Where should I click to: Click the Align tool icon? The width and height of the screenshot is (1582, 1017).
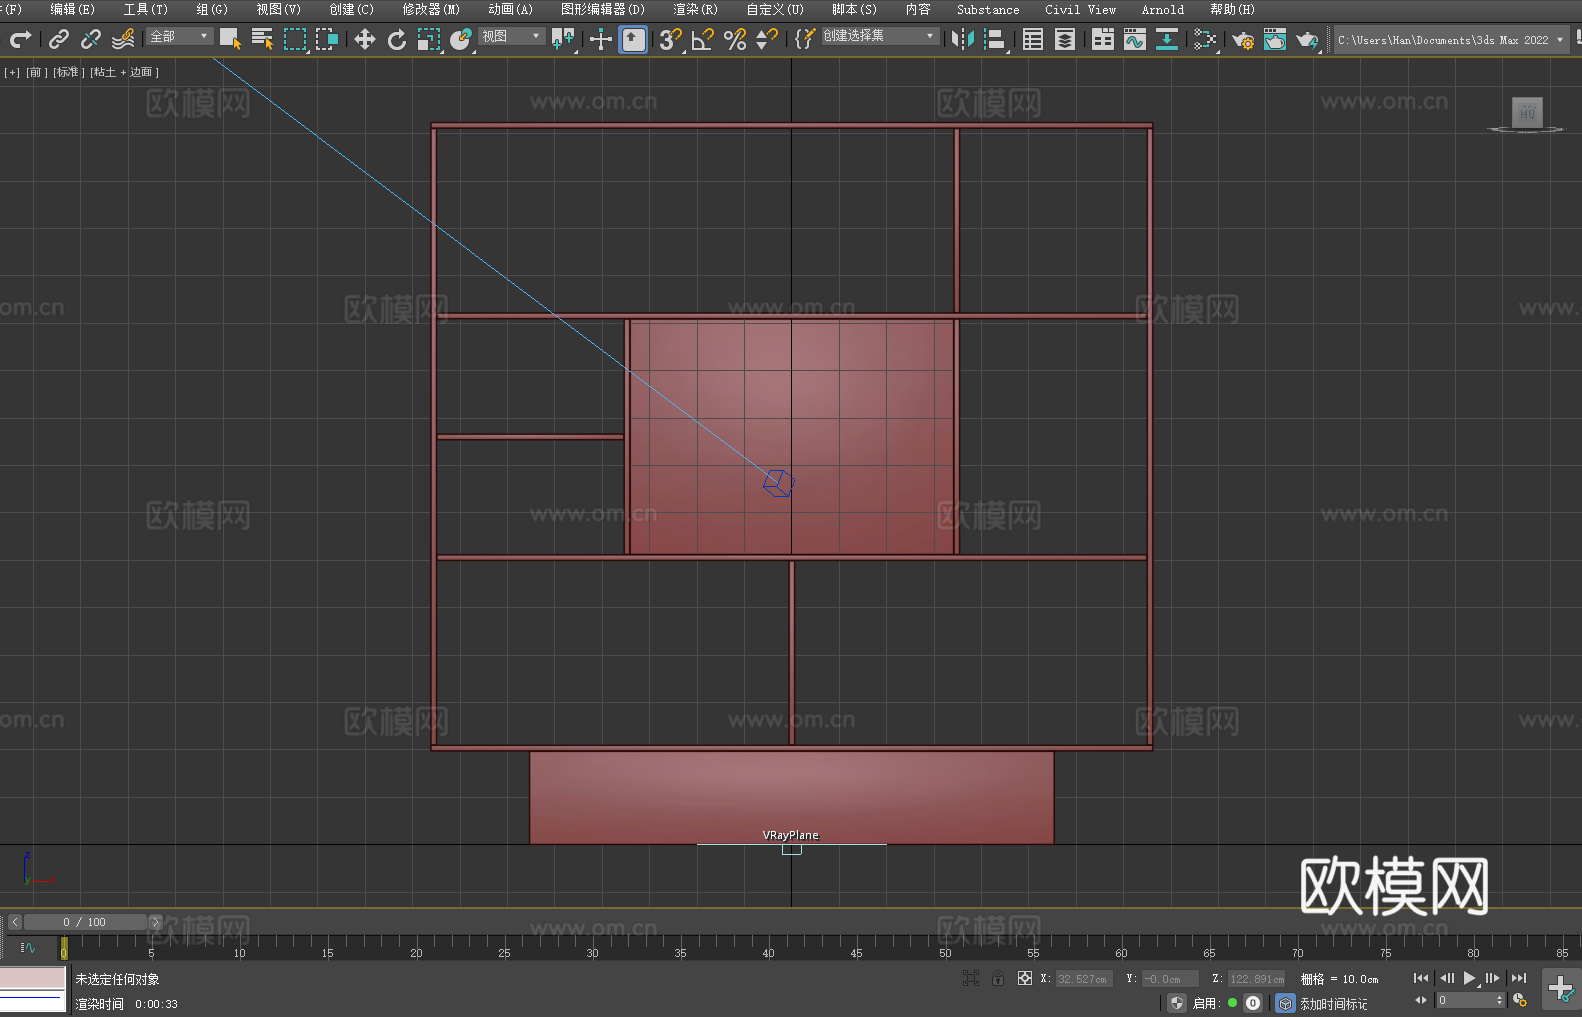pyautogui.click(x=995, y=39)
